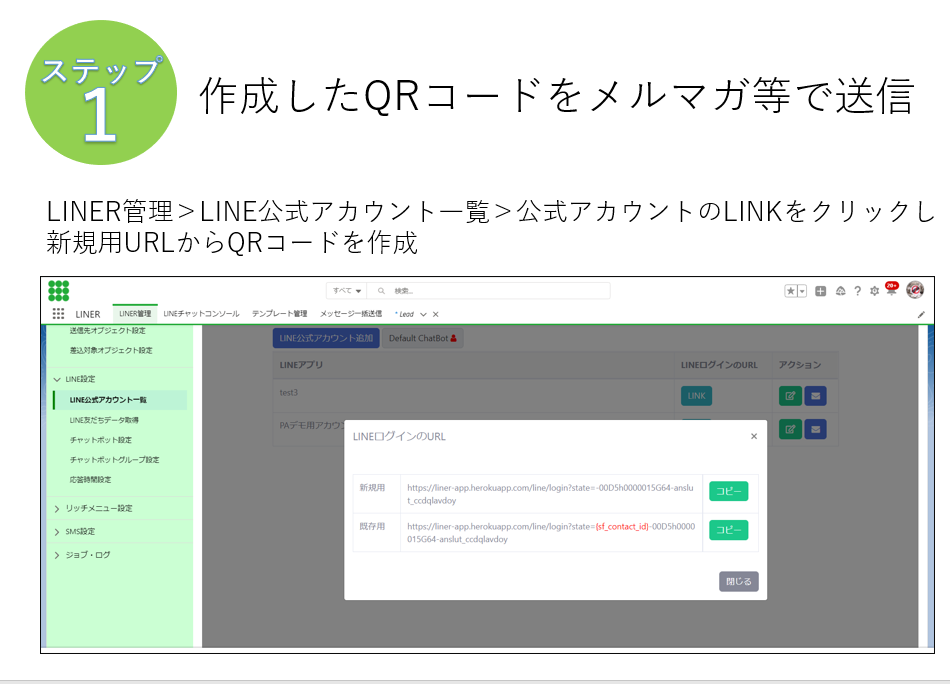Click the 検索 search input field
950x684 pixels.
tap(490, 291)
